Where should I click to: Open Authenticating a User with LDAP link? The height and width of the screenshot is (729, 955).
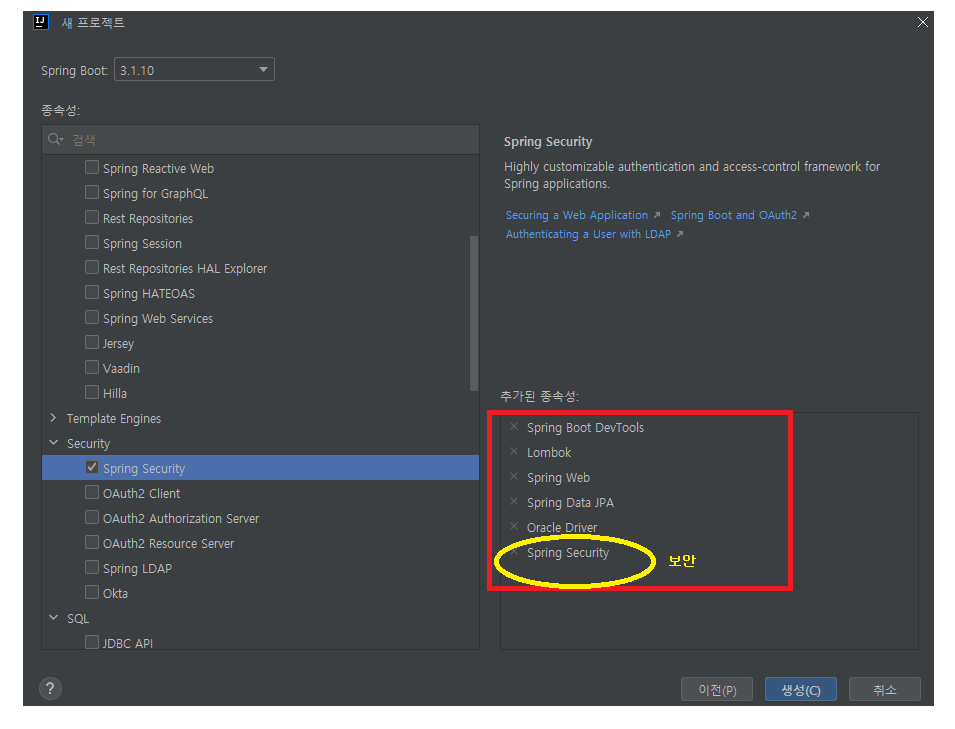(588, 234)
